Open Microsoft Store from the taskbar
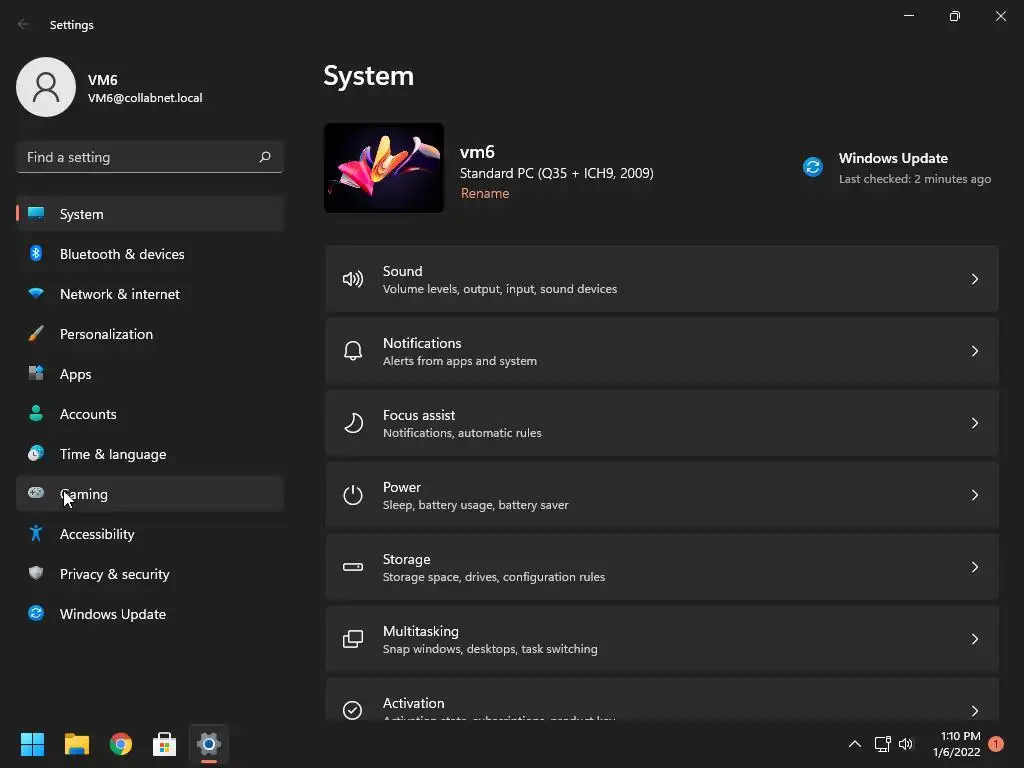This screenshot has width=1024, height=768. point(165,744)
